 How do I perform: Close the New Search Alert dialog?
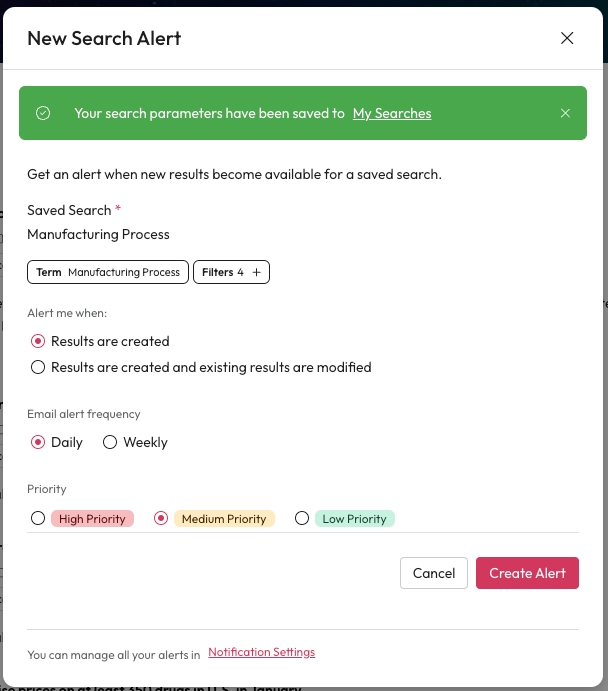[x=567, y=39]
